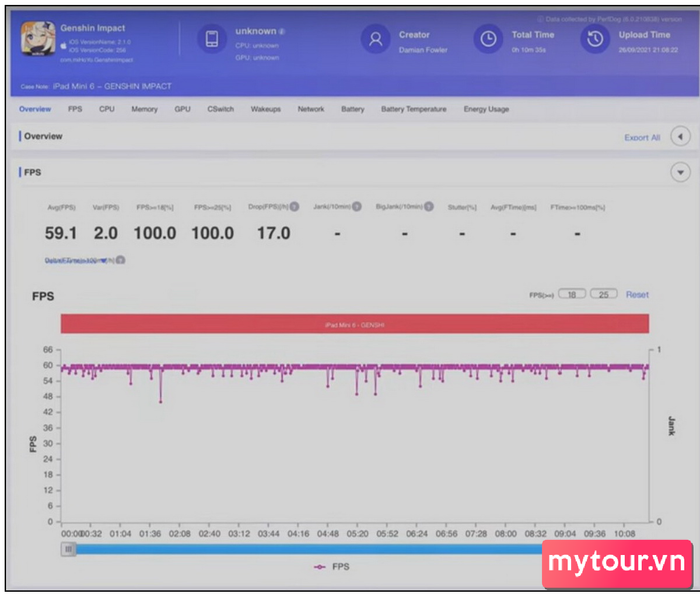Viewport: 700px width, 599px height.
Task: Click the Export All link
Action: [642, 138]
